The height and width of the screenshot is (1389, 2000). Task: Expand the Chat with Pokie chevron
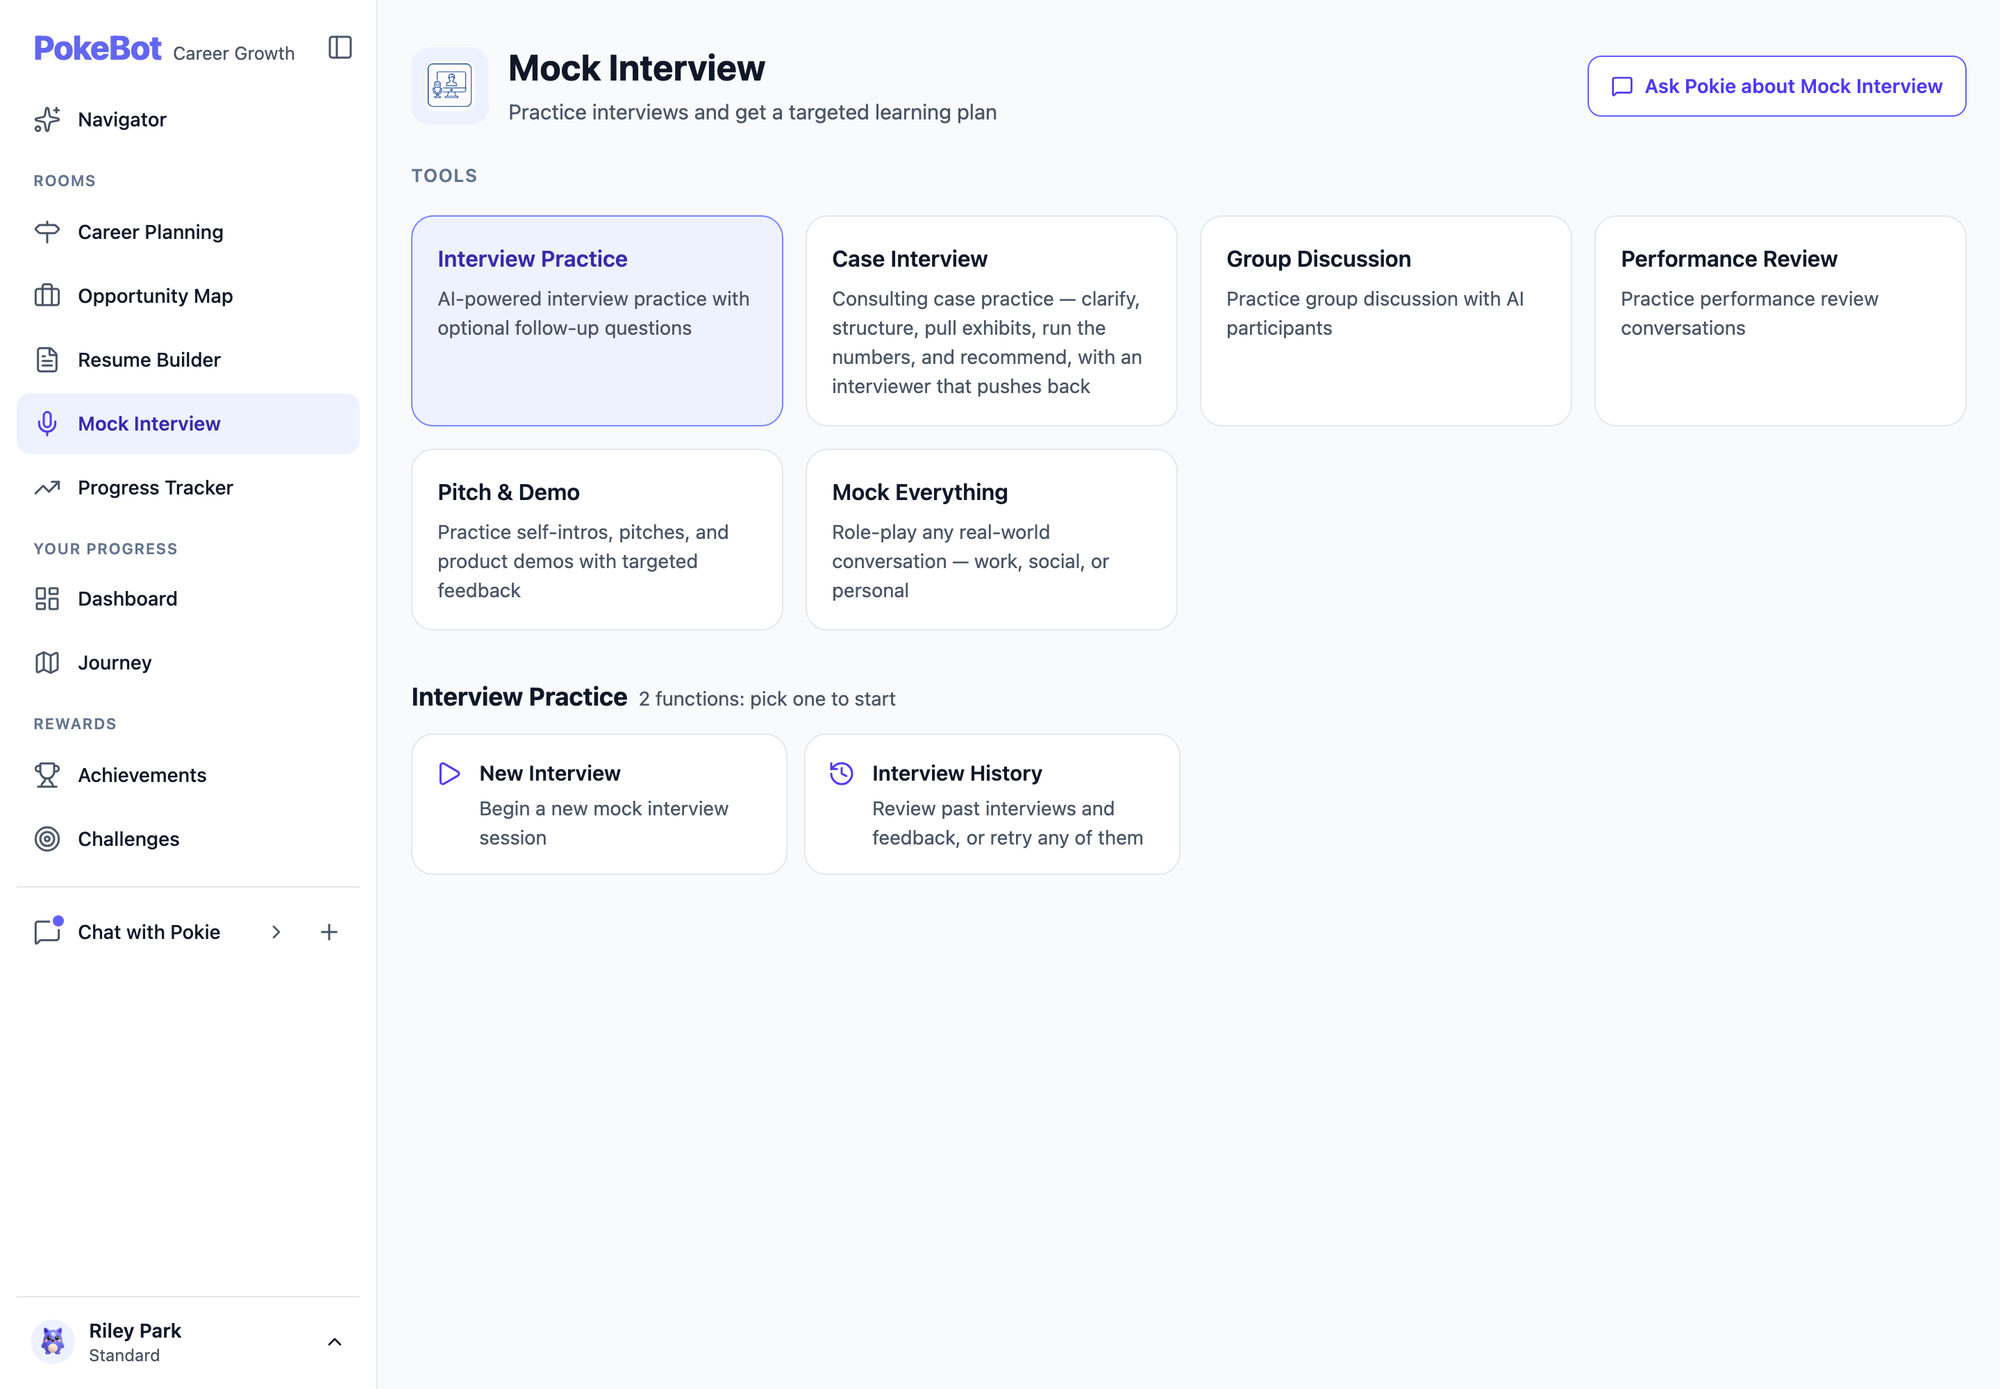[276, 932]
